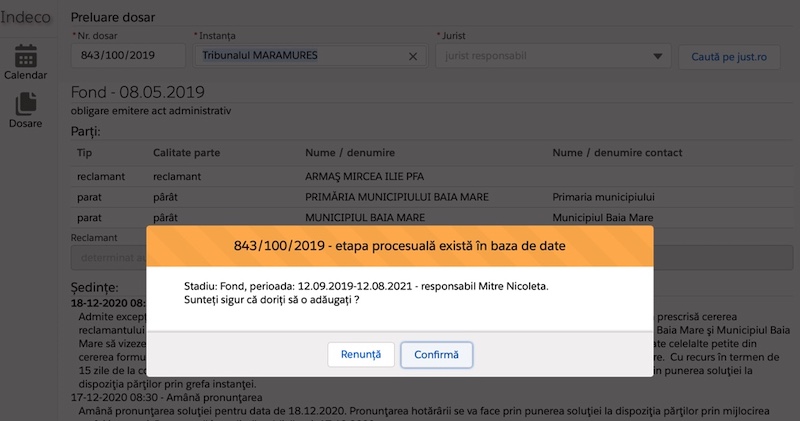Image resolution: width=800 pixels, height=421 pixels.
Task: Confirm adding the stage with Confirmă
Action: tap(436, 354)
